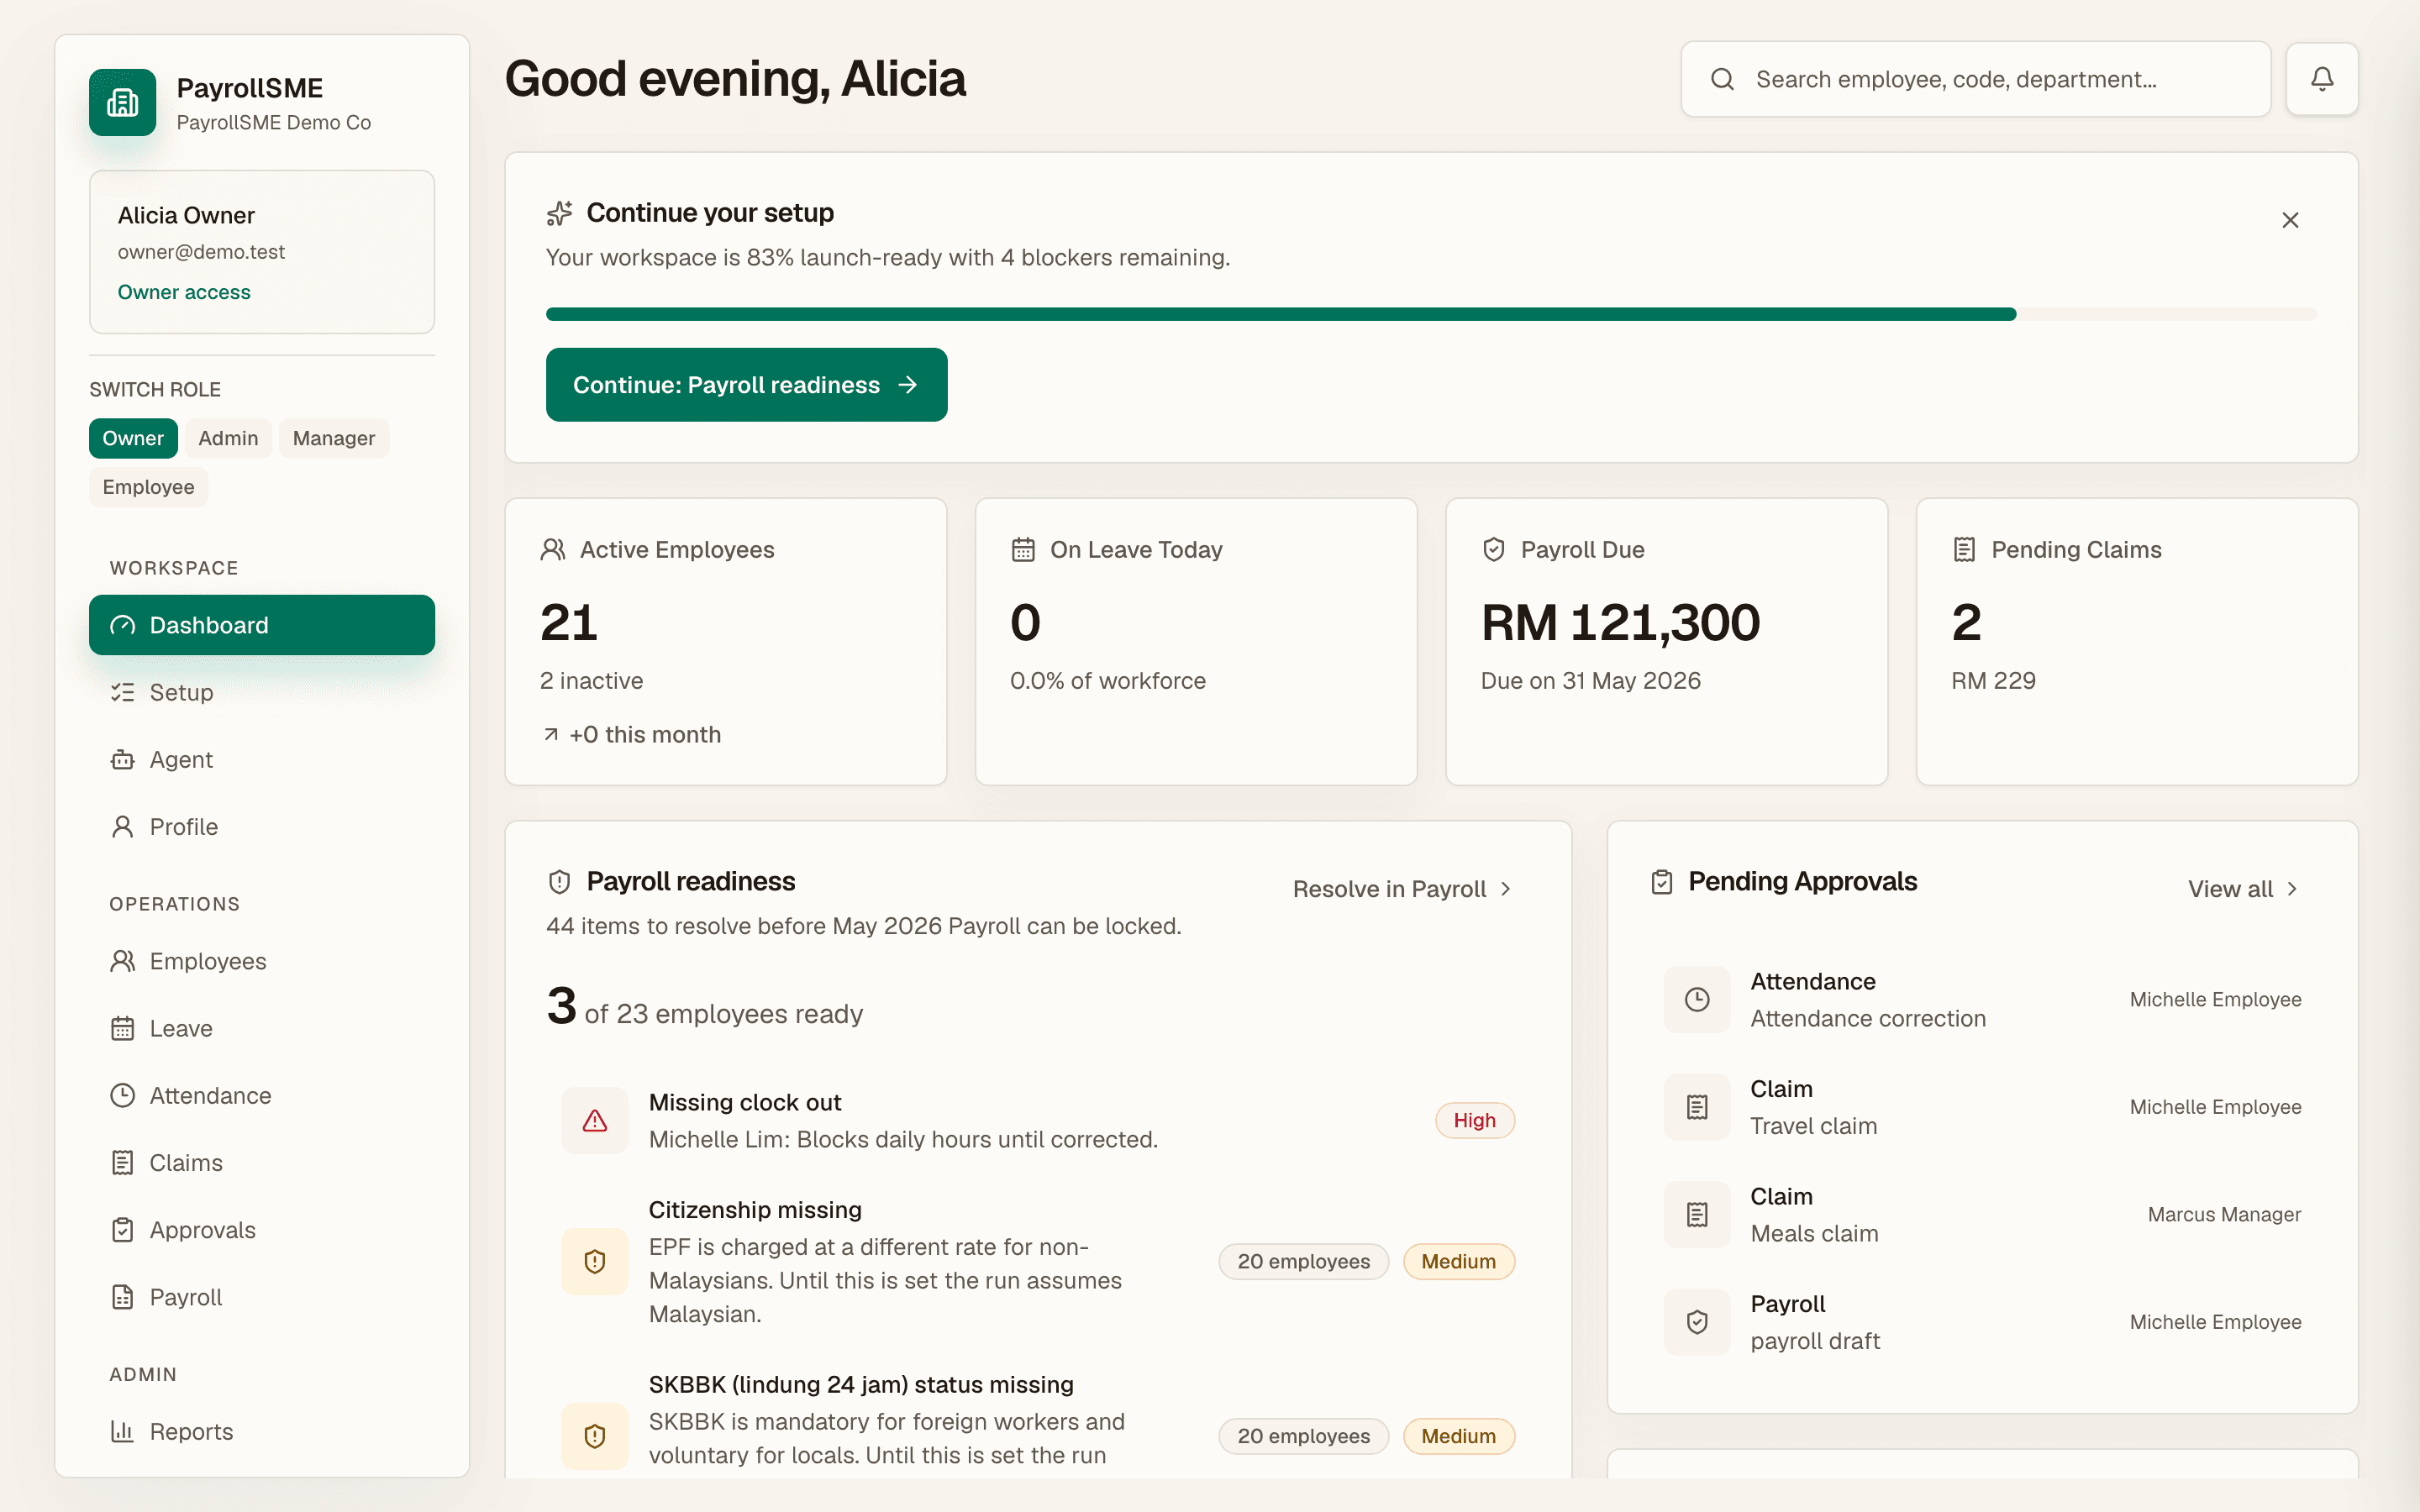Click the SKBBK status missing shield icon
The image size is (2420, 1512).
pyautogui.click(x=595, y=1436)
